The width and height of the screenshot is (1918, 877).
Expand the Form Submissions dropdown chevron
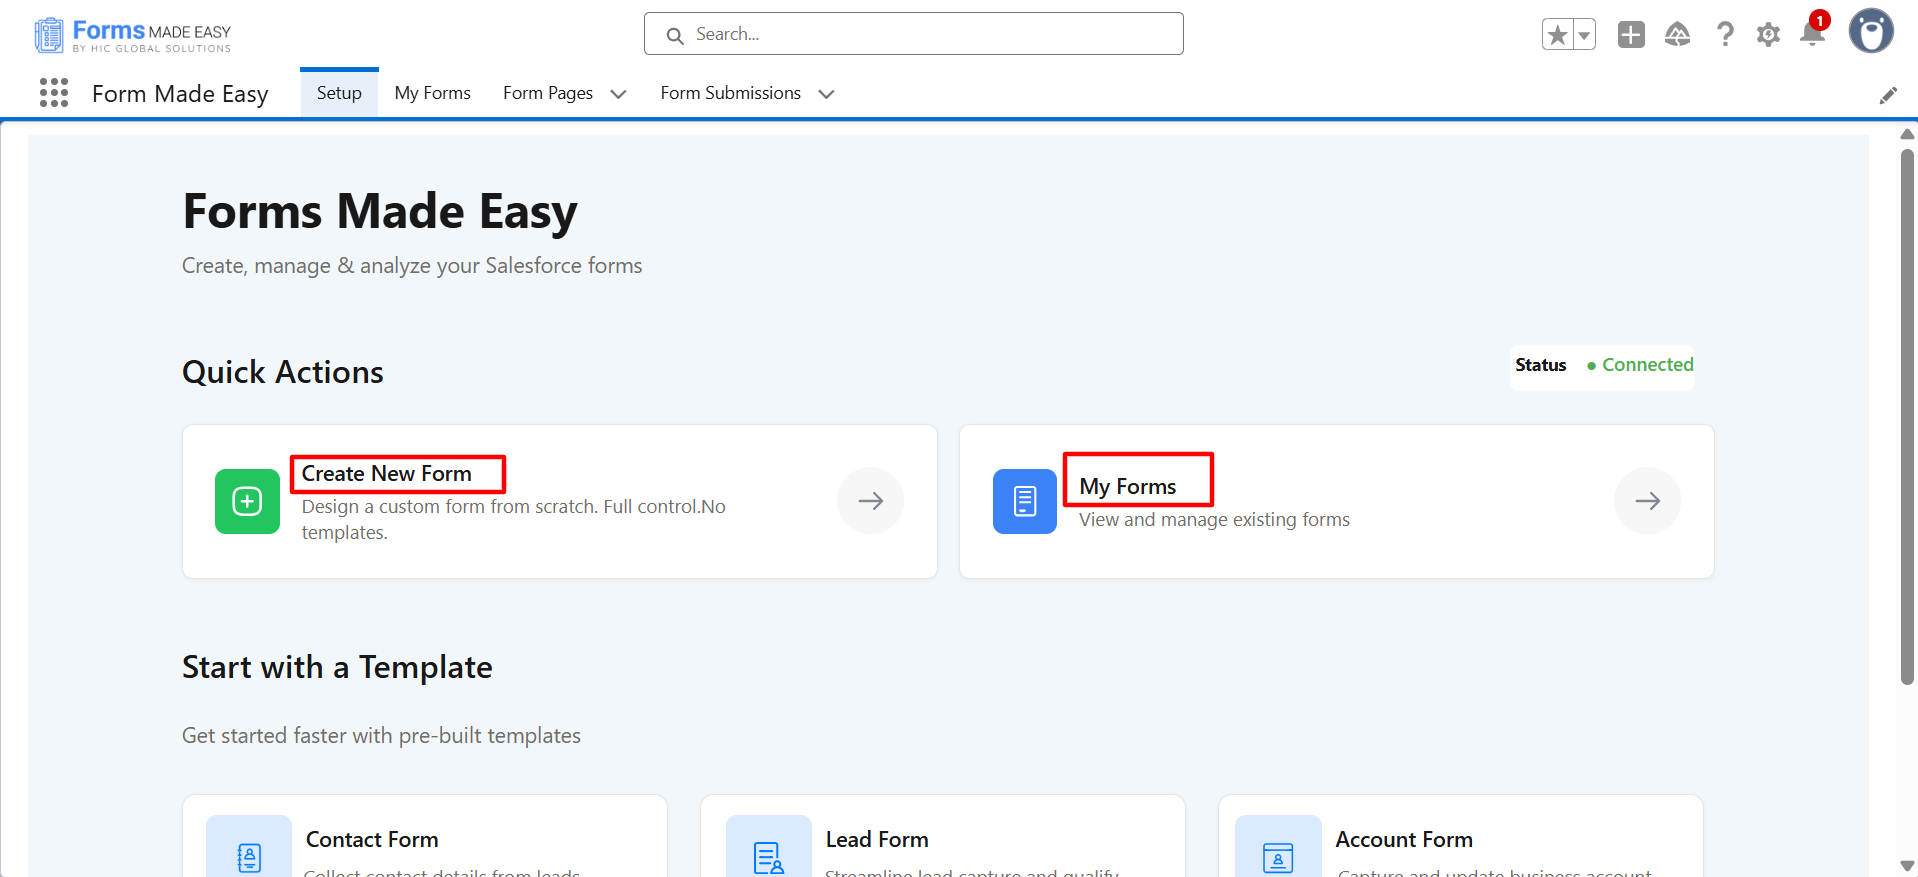[x=826, y=94]
